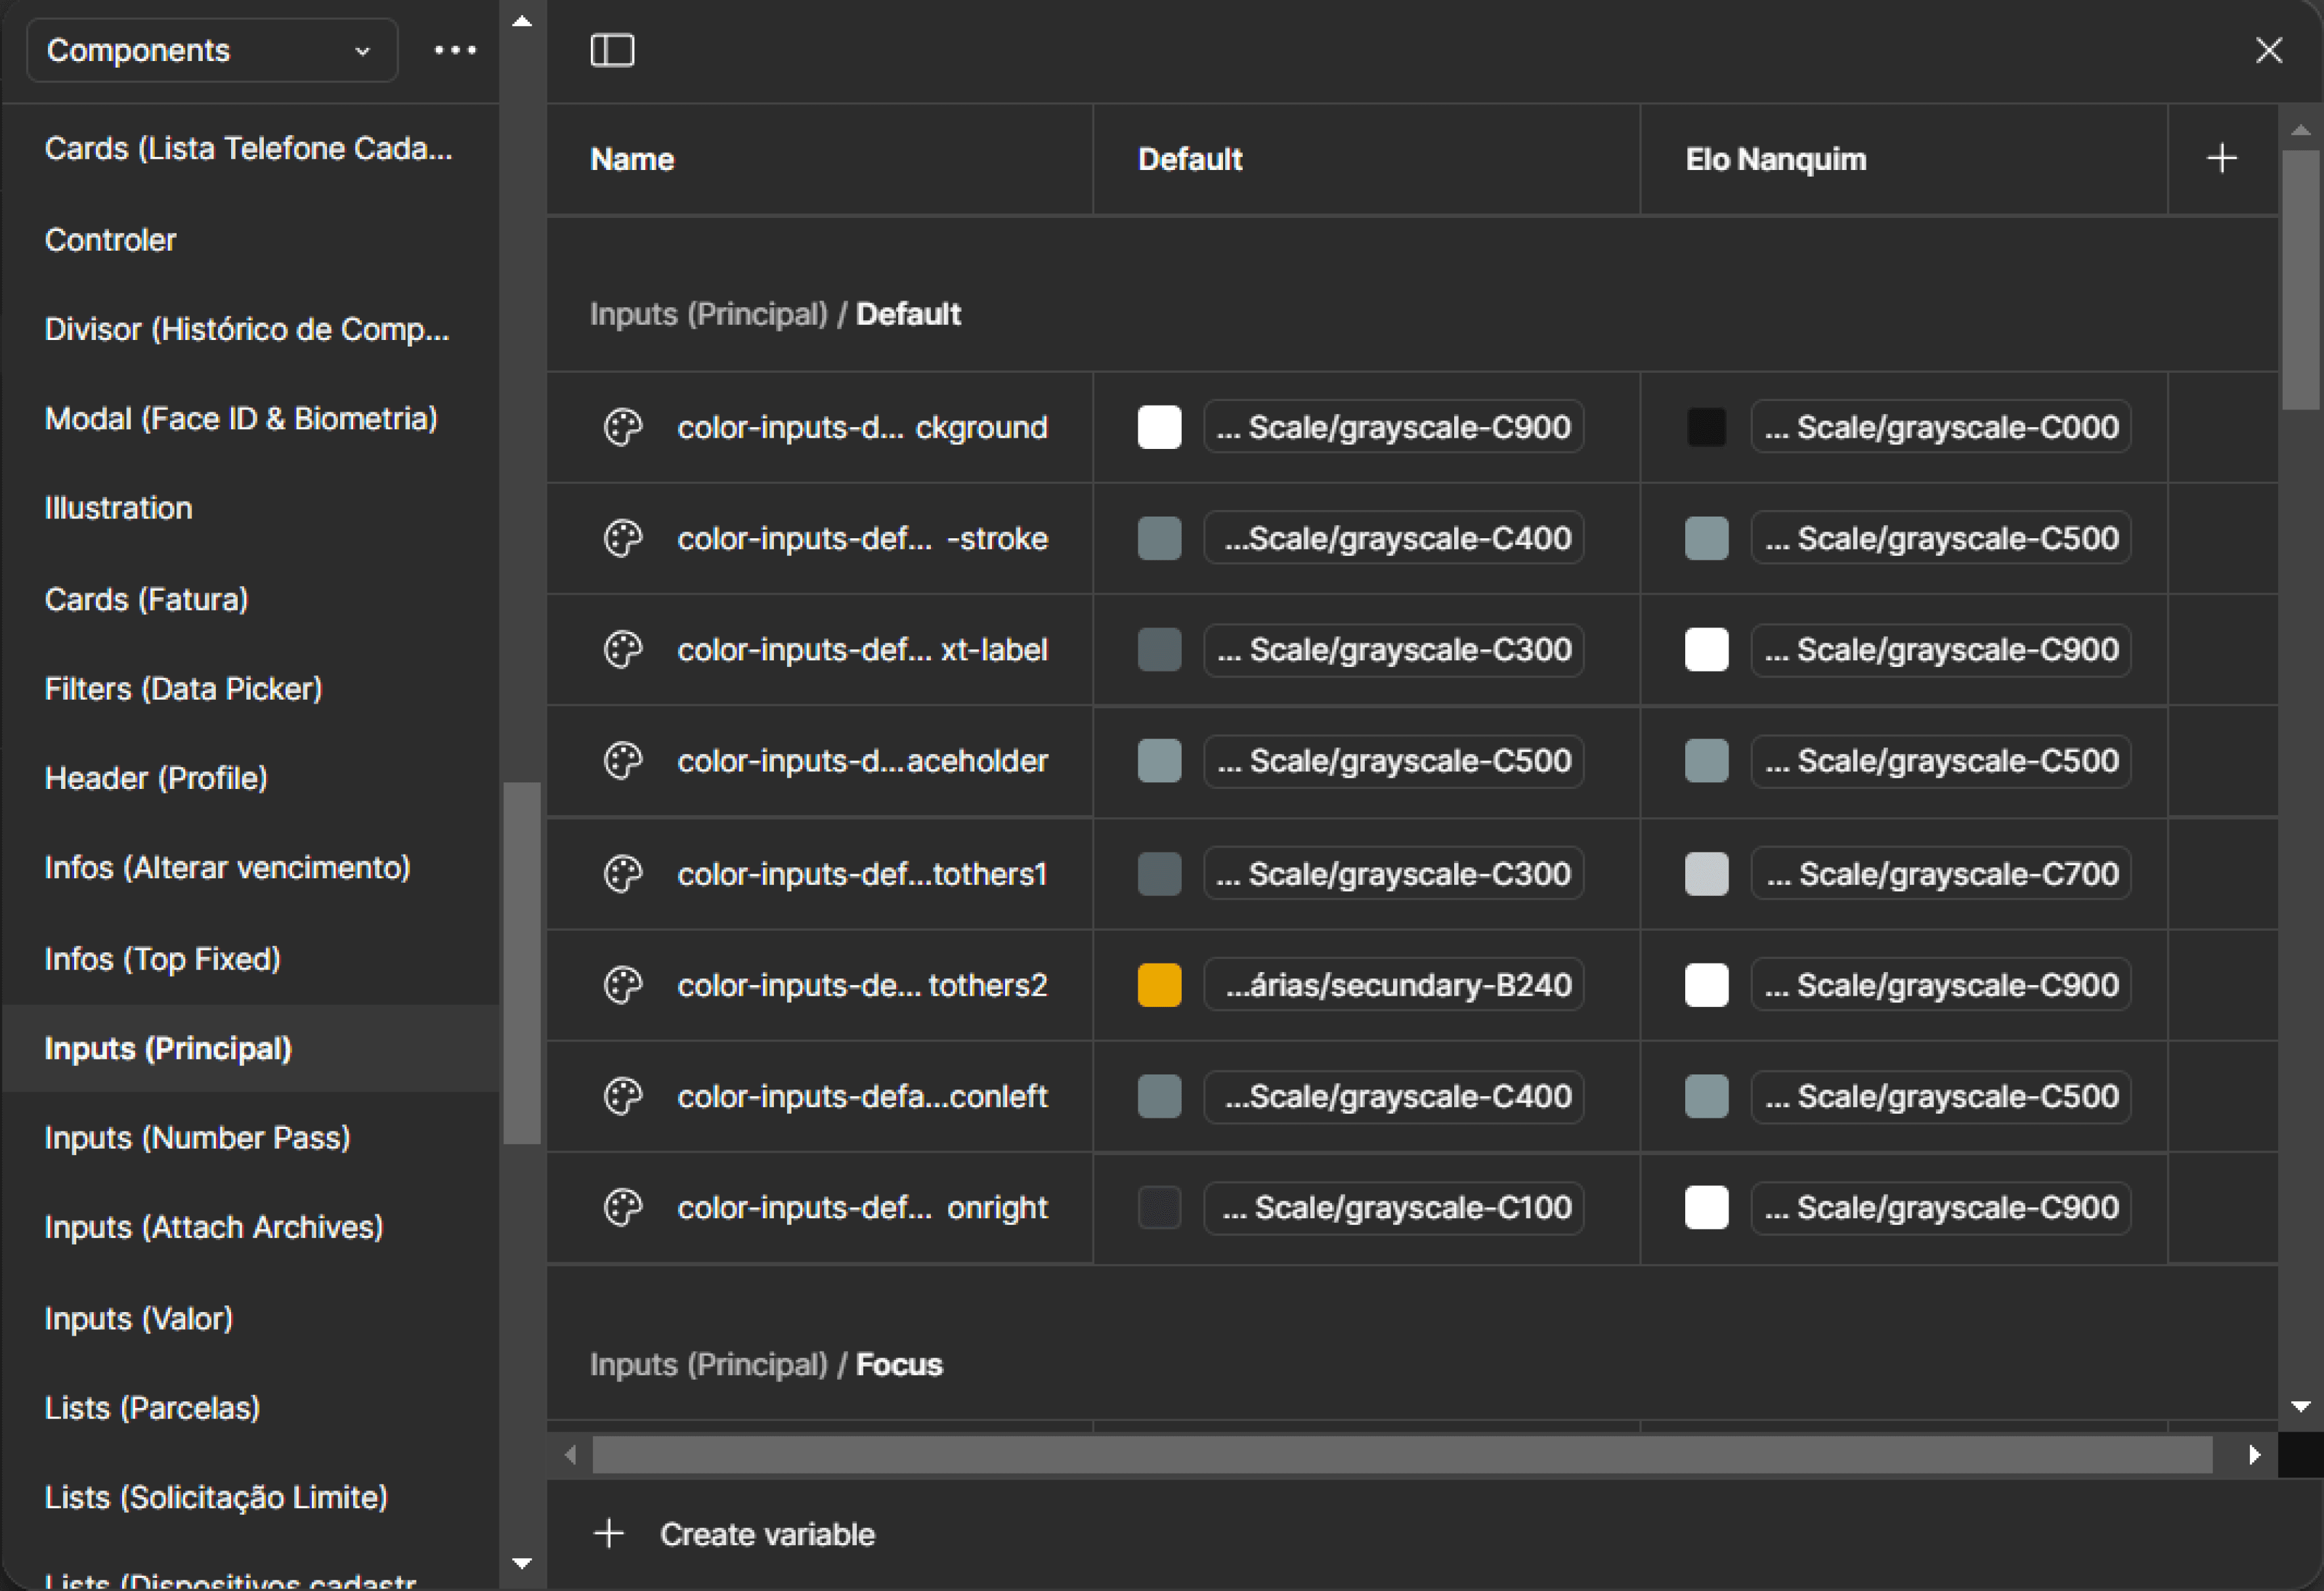
Task: Toggle the sidebar panel icon
Action: tap(612, 50)
